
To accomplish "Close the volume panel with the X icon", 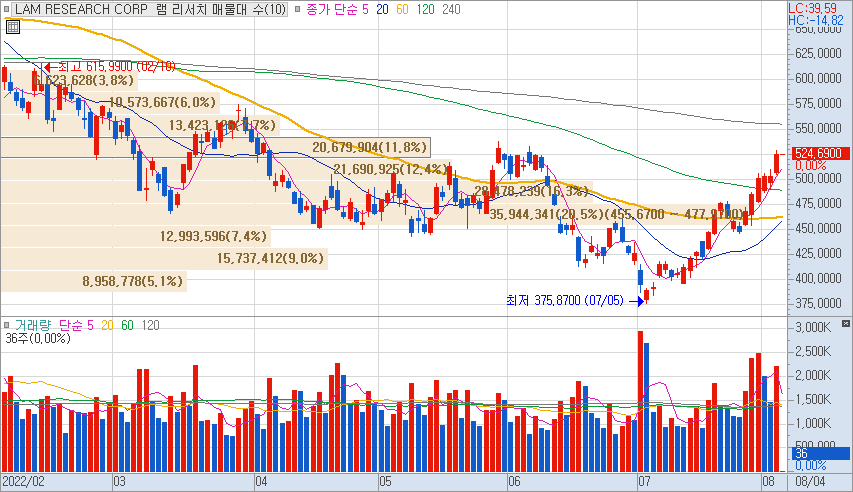I will click(x=845, y=324).
